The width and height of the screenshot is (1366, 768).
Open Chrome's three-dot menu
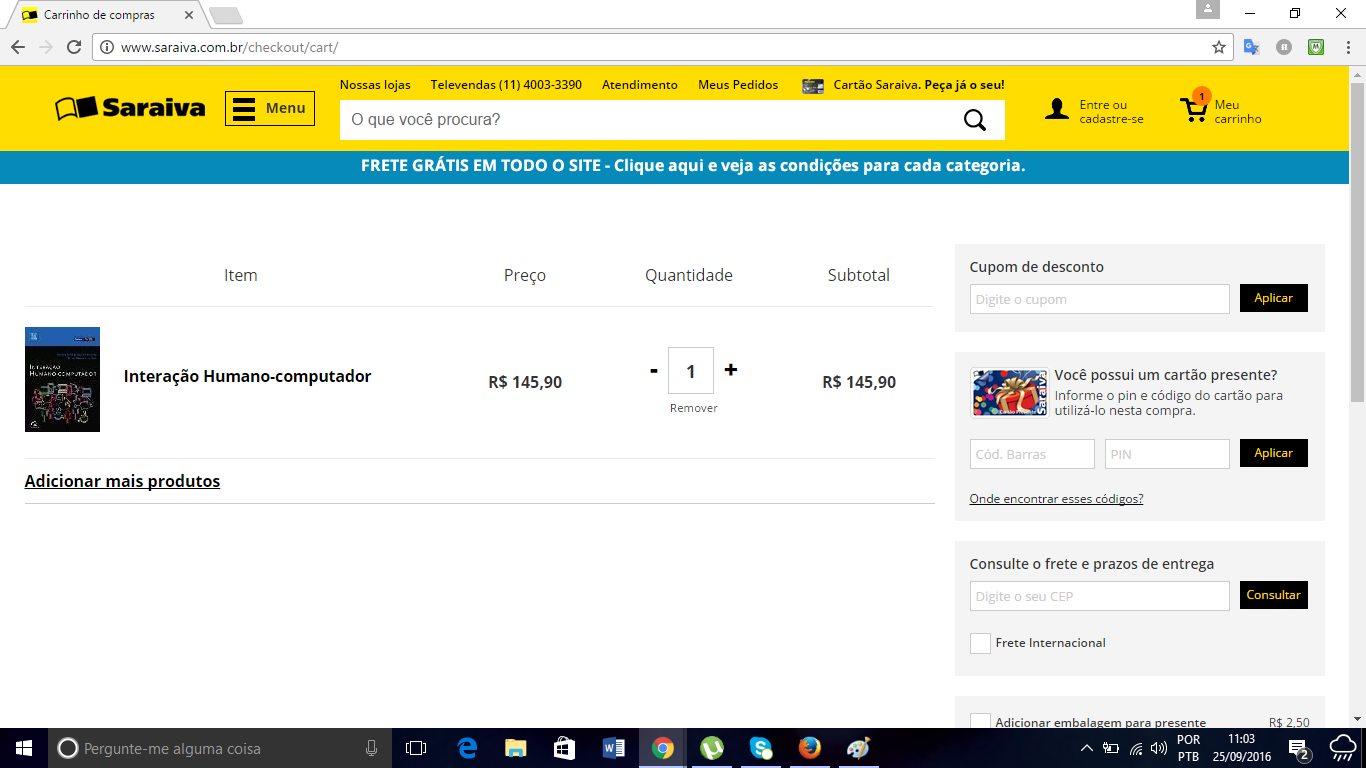click(1348, 47)
